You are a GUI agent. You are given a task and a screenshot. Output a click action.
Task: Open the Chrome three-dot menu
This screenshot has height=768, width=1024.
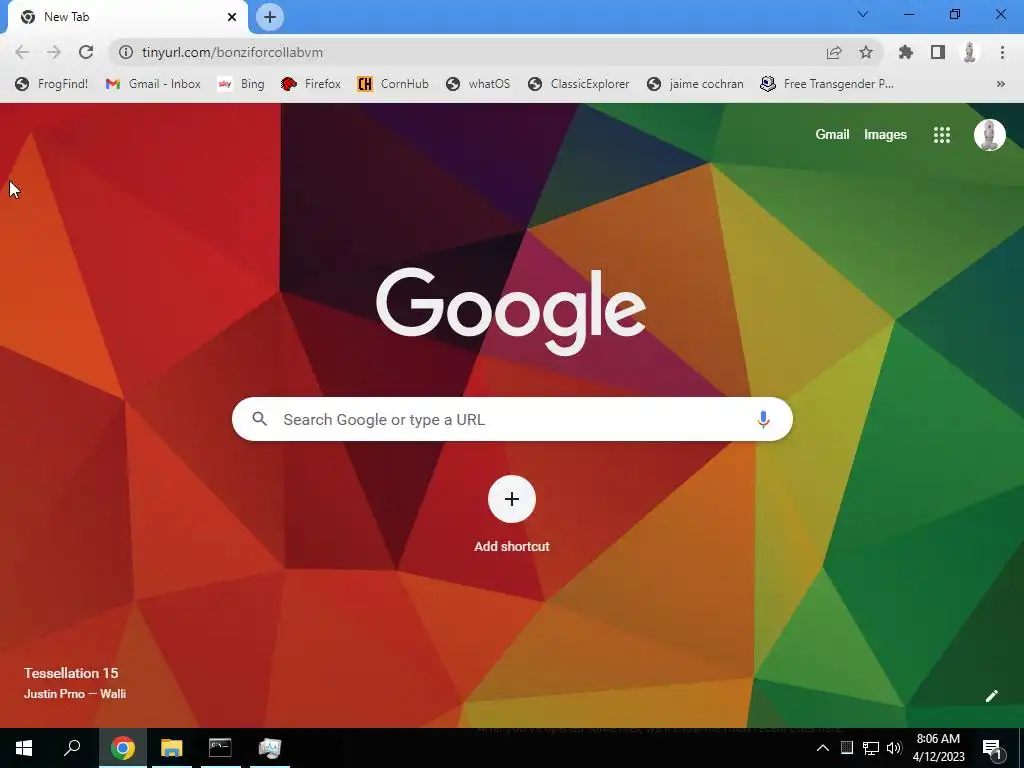point(1002,52)
